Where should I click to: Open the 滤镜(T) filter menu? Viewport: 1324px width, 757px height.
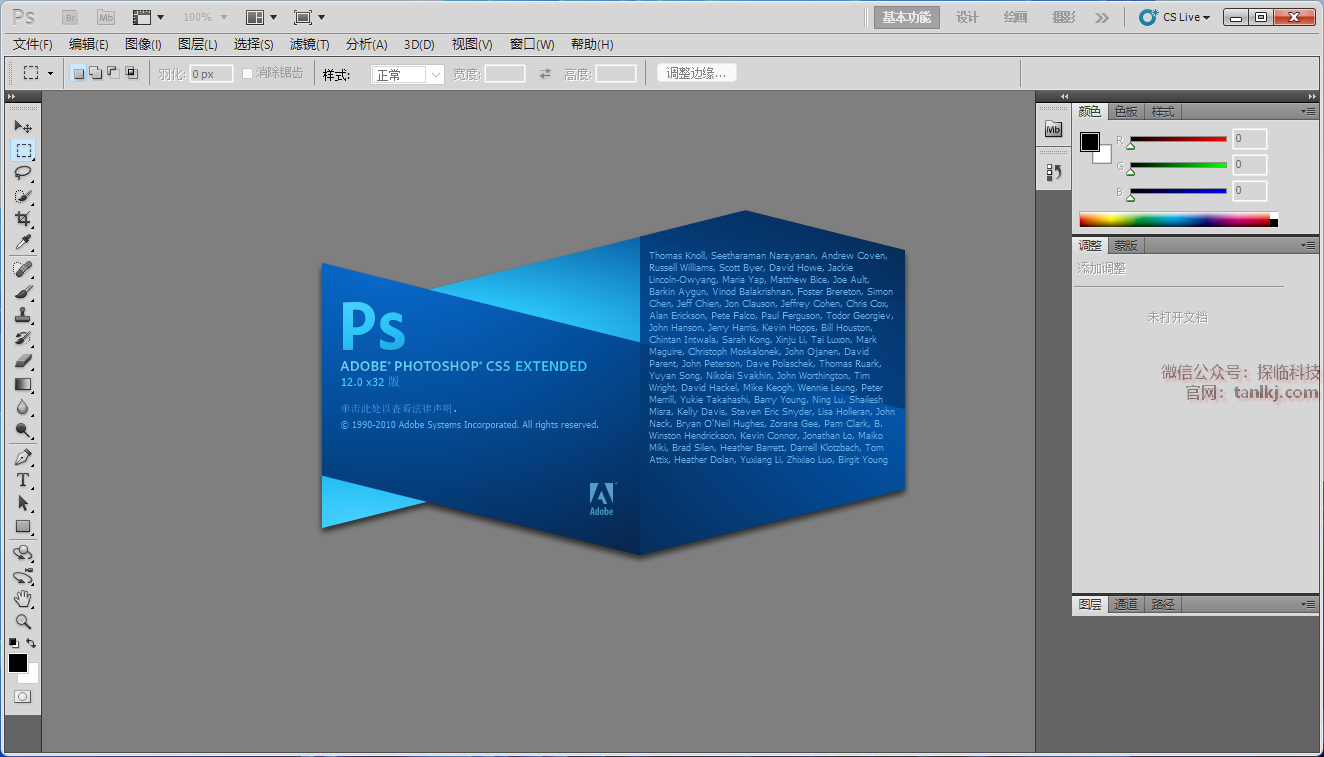click(x=309, y=44)
